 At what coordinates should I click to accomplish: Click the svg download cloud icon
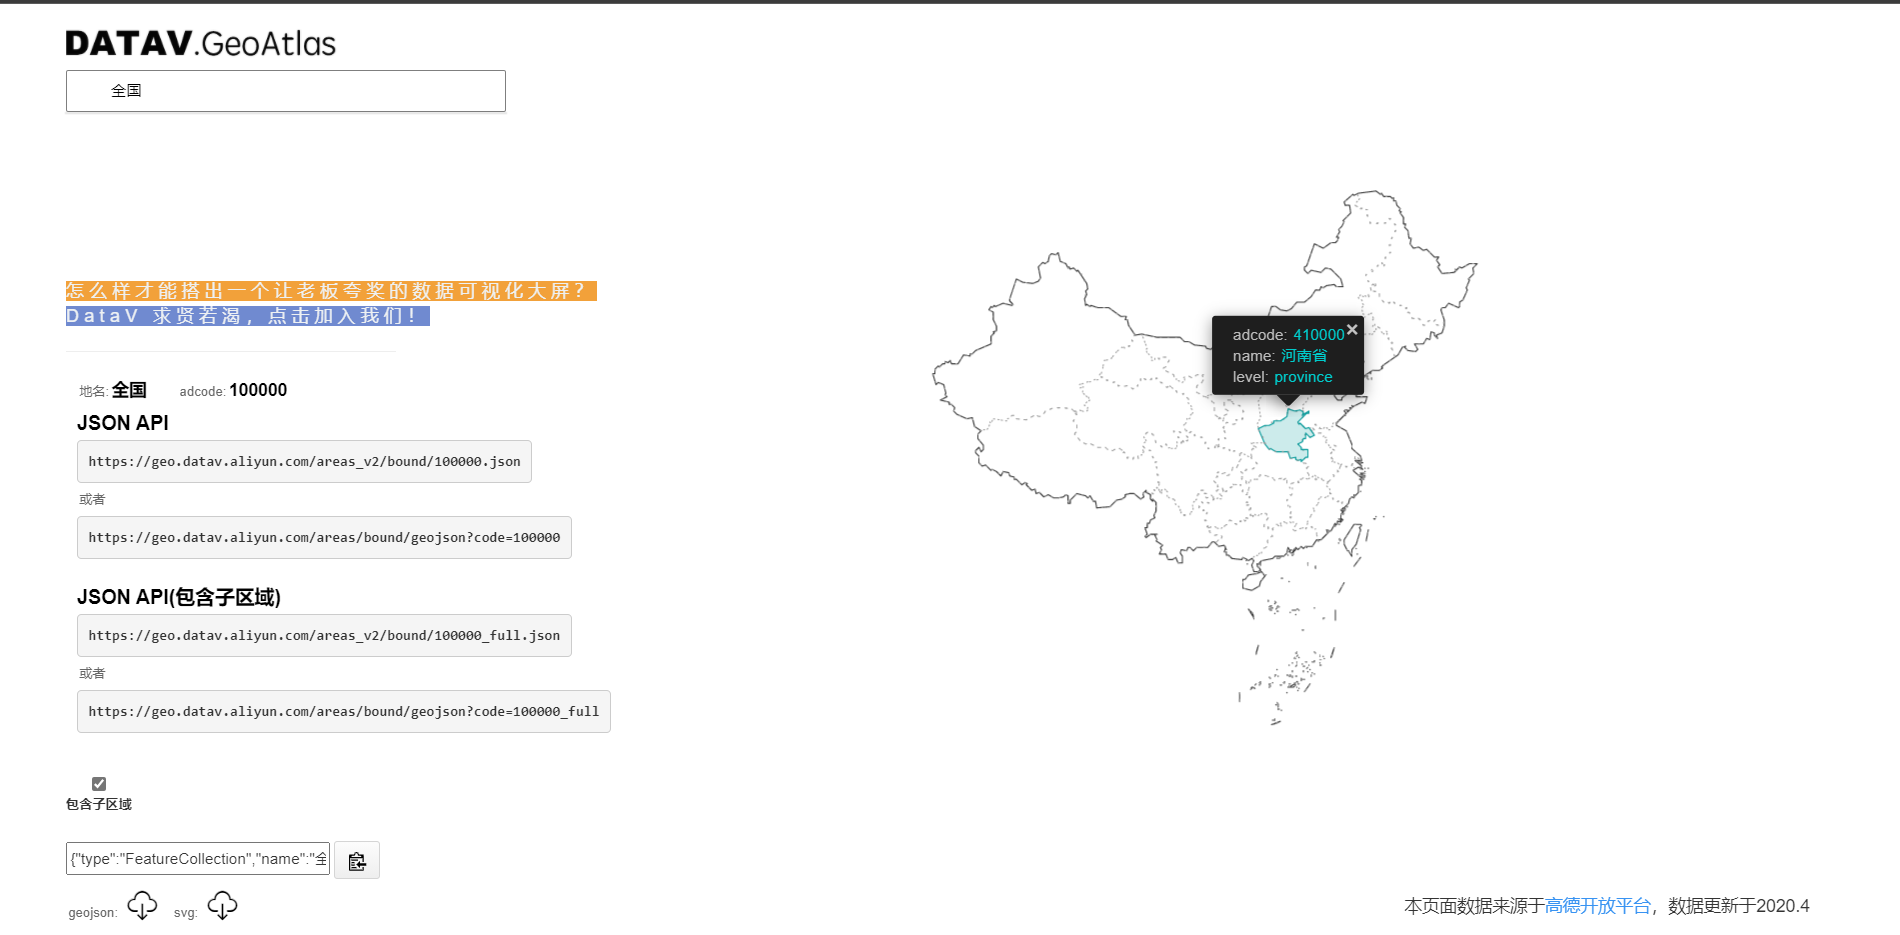[x=223, y=905]
